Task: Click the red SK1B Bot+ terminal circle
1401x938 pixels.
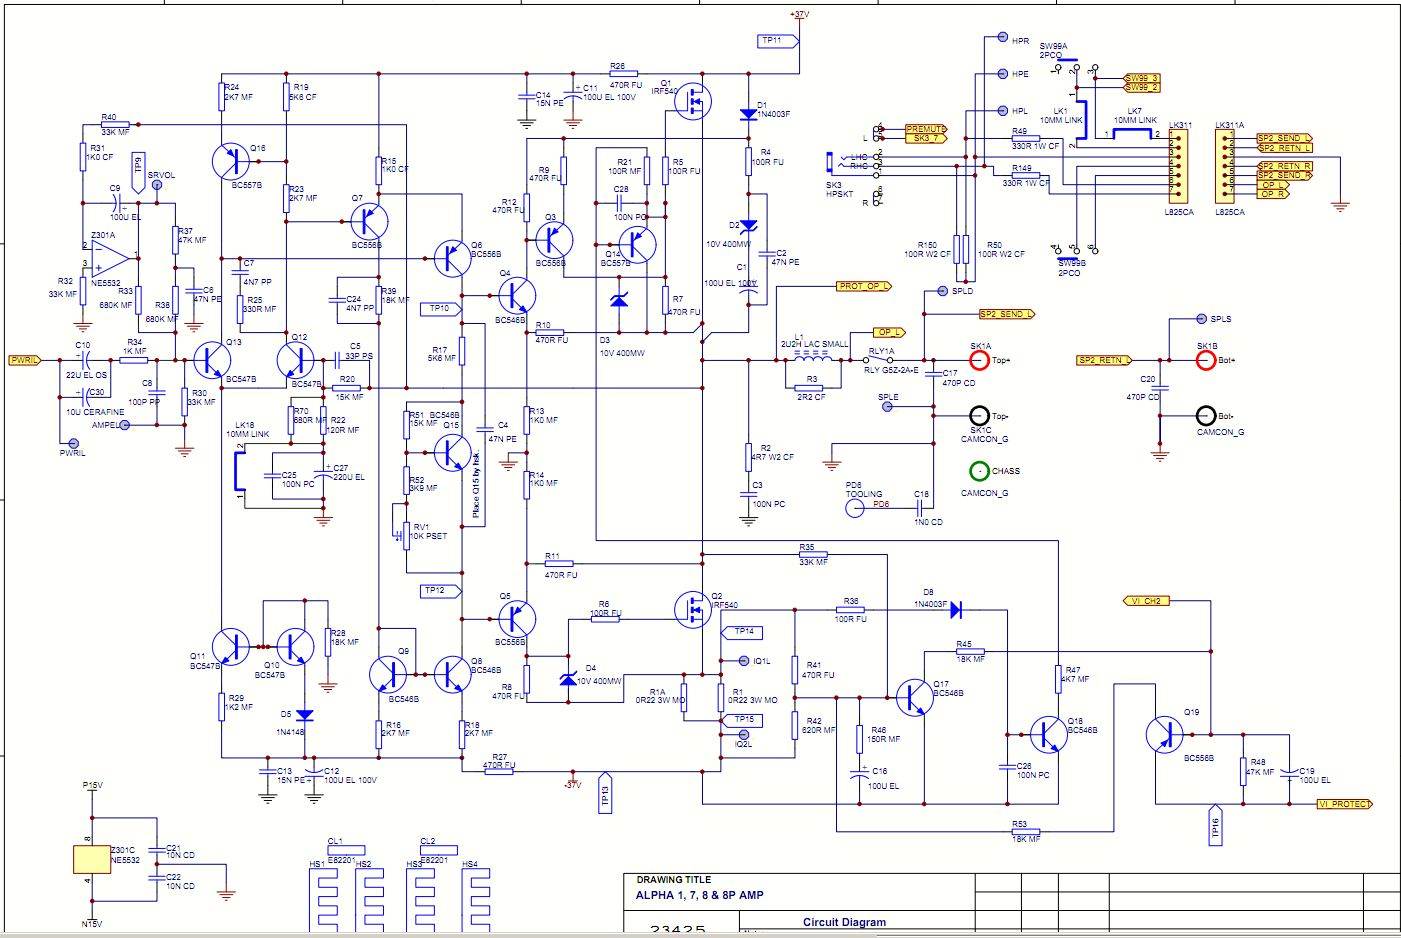Action: (x=1207, y=360)
